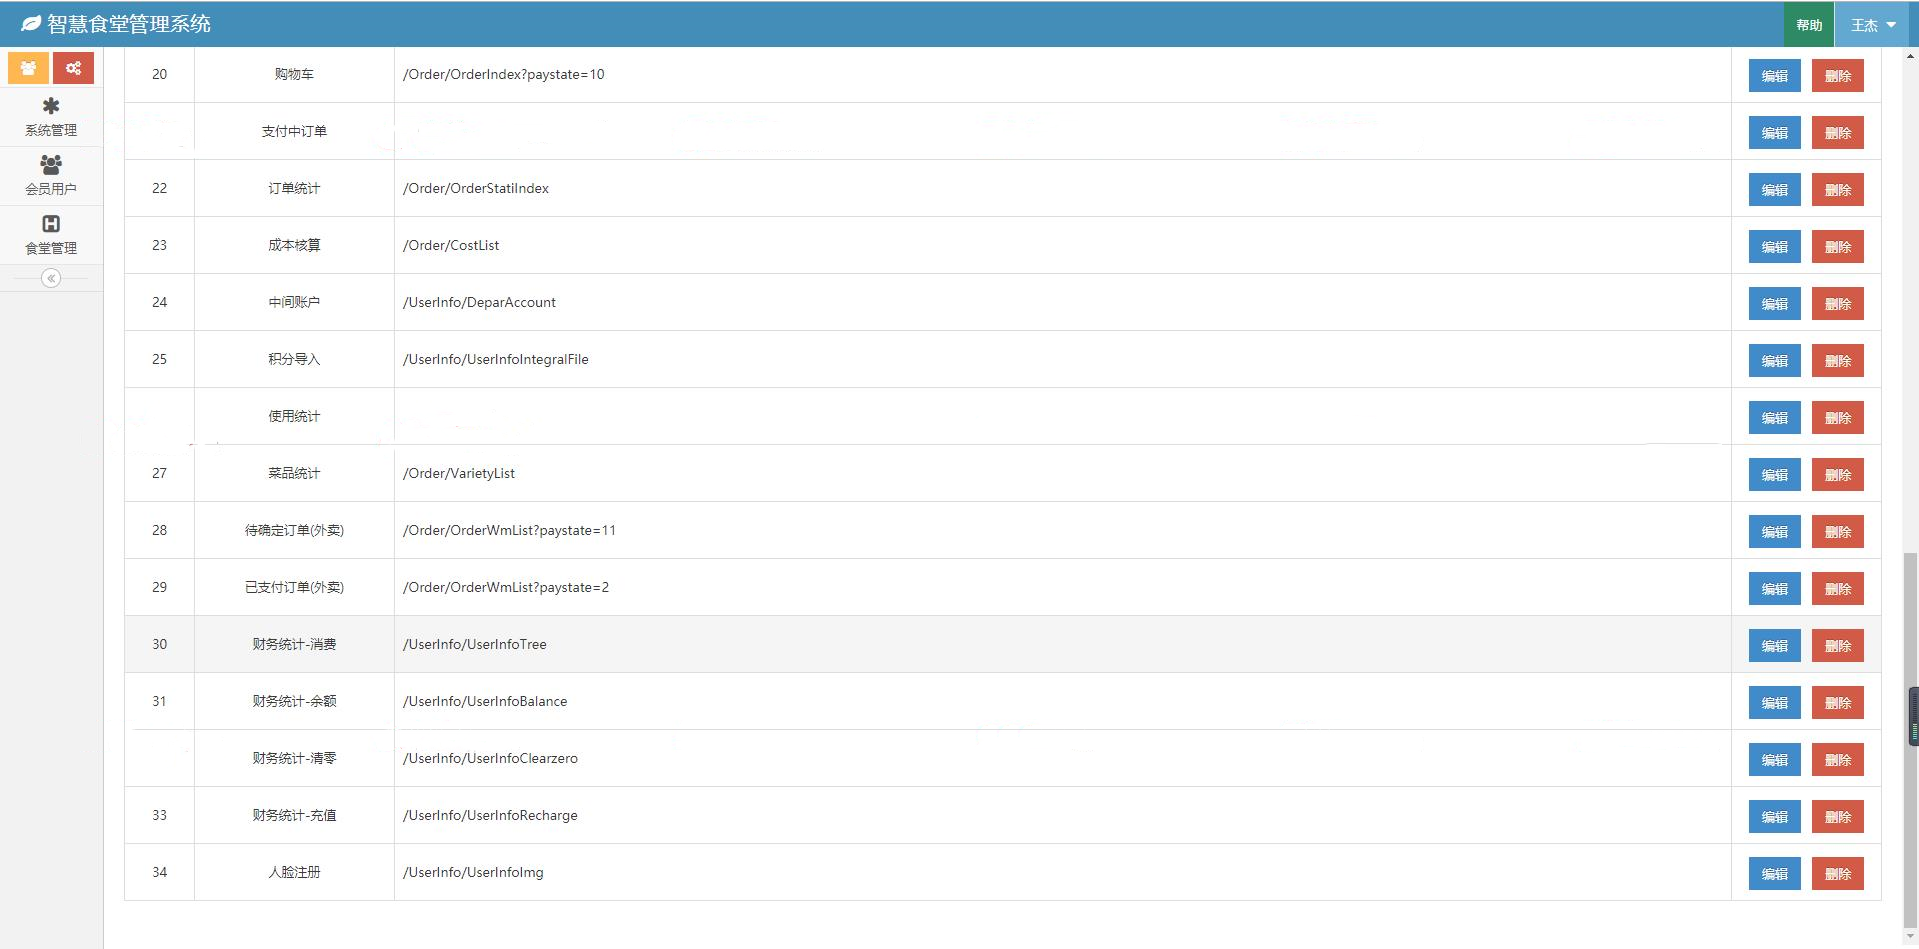Delete the 中间账户 row
The width and height of the screenshot is (1919, 949).
pyautogui.click(x=1837, y=304)
